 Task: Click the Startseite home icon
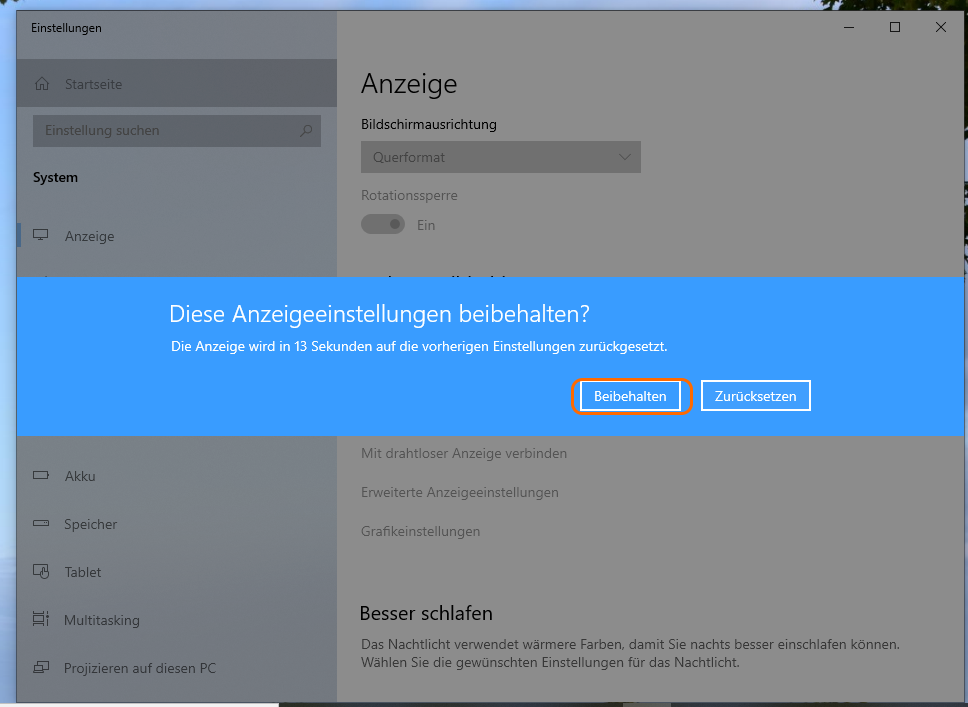(x=41, y=84)
